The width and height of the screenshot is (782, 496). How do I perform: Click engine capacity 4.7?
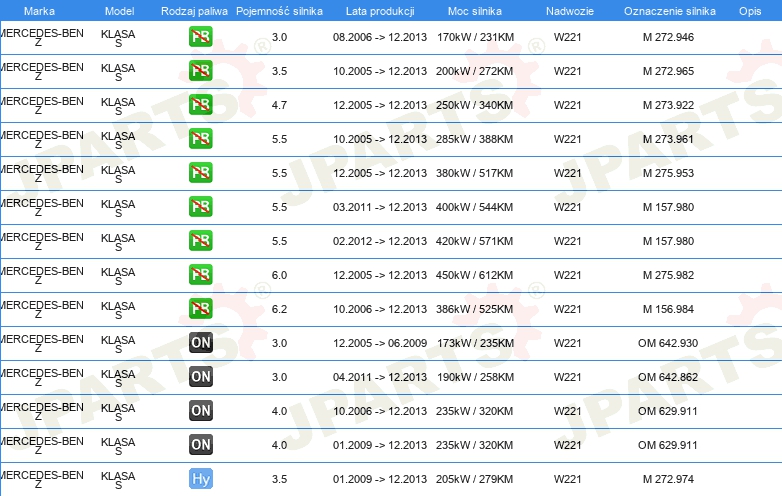[x=279, y=105]
